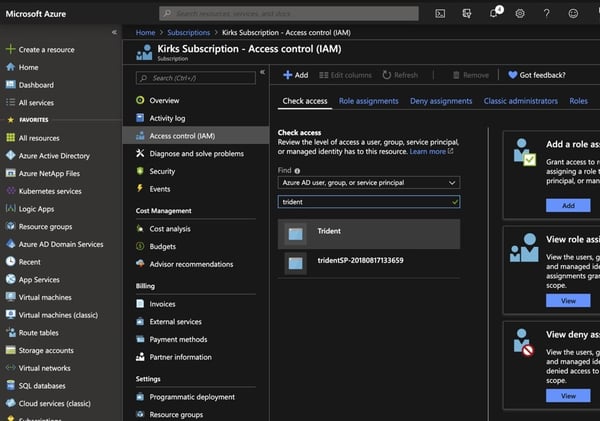This screenshot has width=600, height=421.
Task: Switch to the Role assignments tab
Action: [368, 101]
